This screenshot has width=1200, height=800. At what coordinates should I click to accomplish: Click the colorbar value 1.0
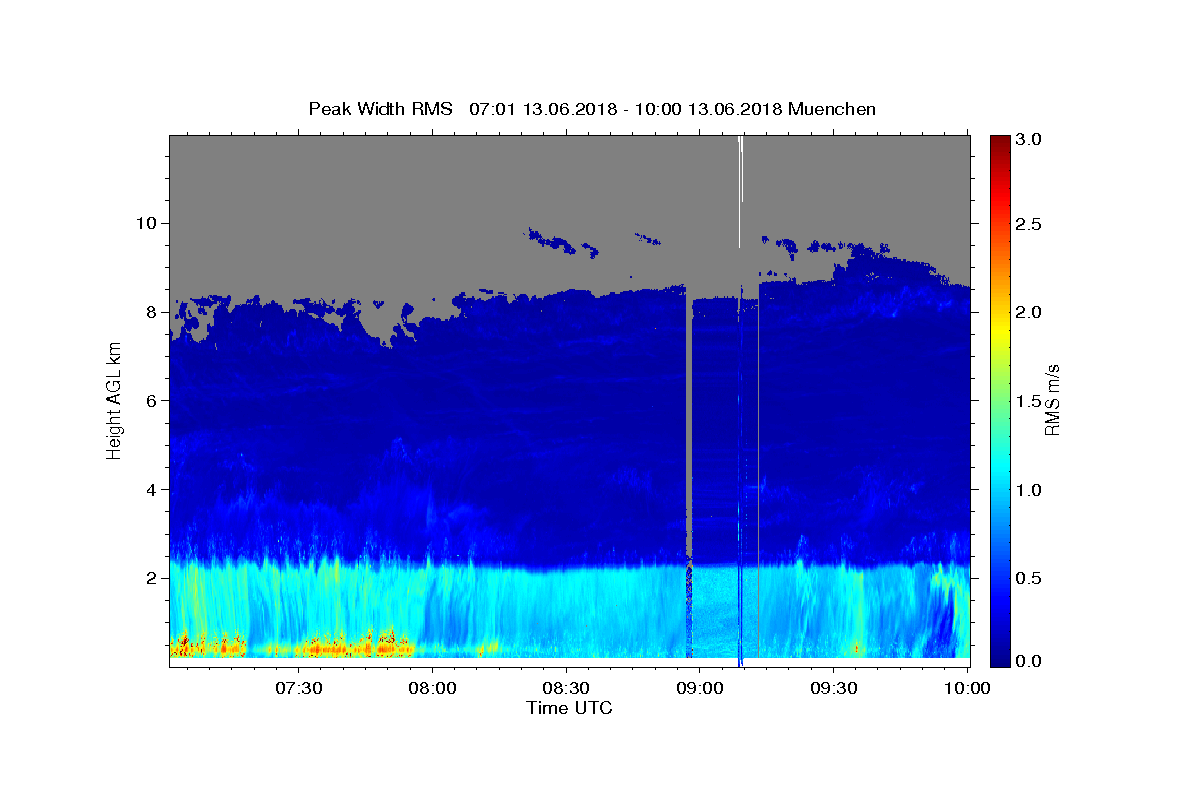pyautogui.click(x=1029, y=489)
